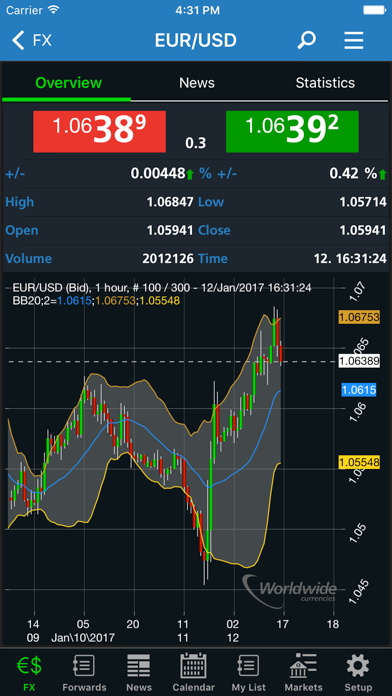Select the percent change 0.42 %

pyautogui.click(x=353, y=174)
